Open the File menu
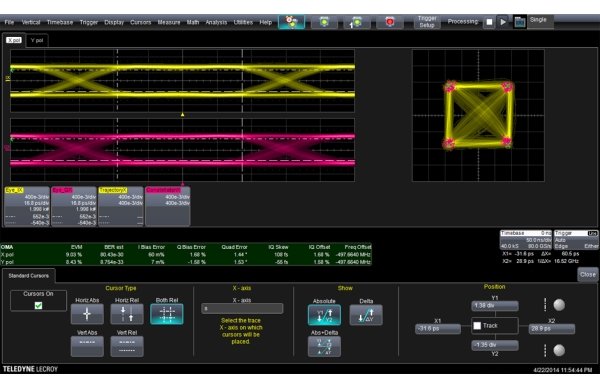600x390 pixels. coord(9,22)
